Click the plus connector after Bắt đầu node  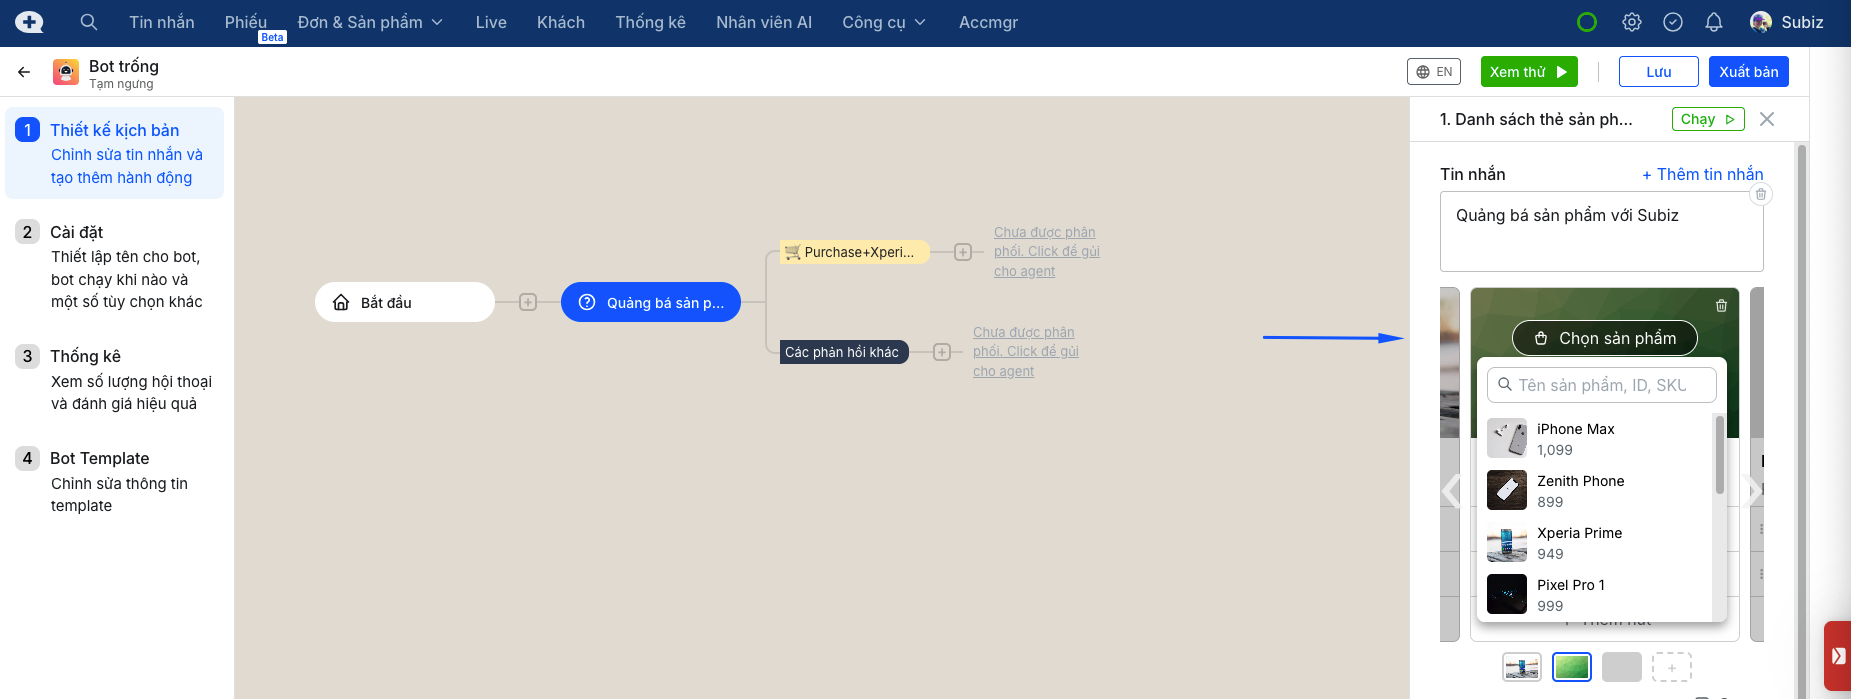528,302
